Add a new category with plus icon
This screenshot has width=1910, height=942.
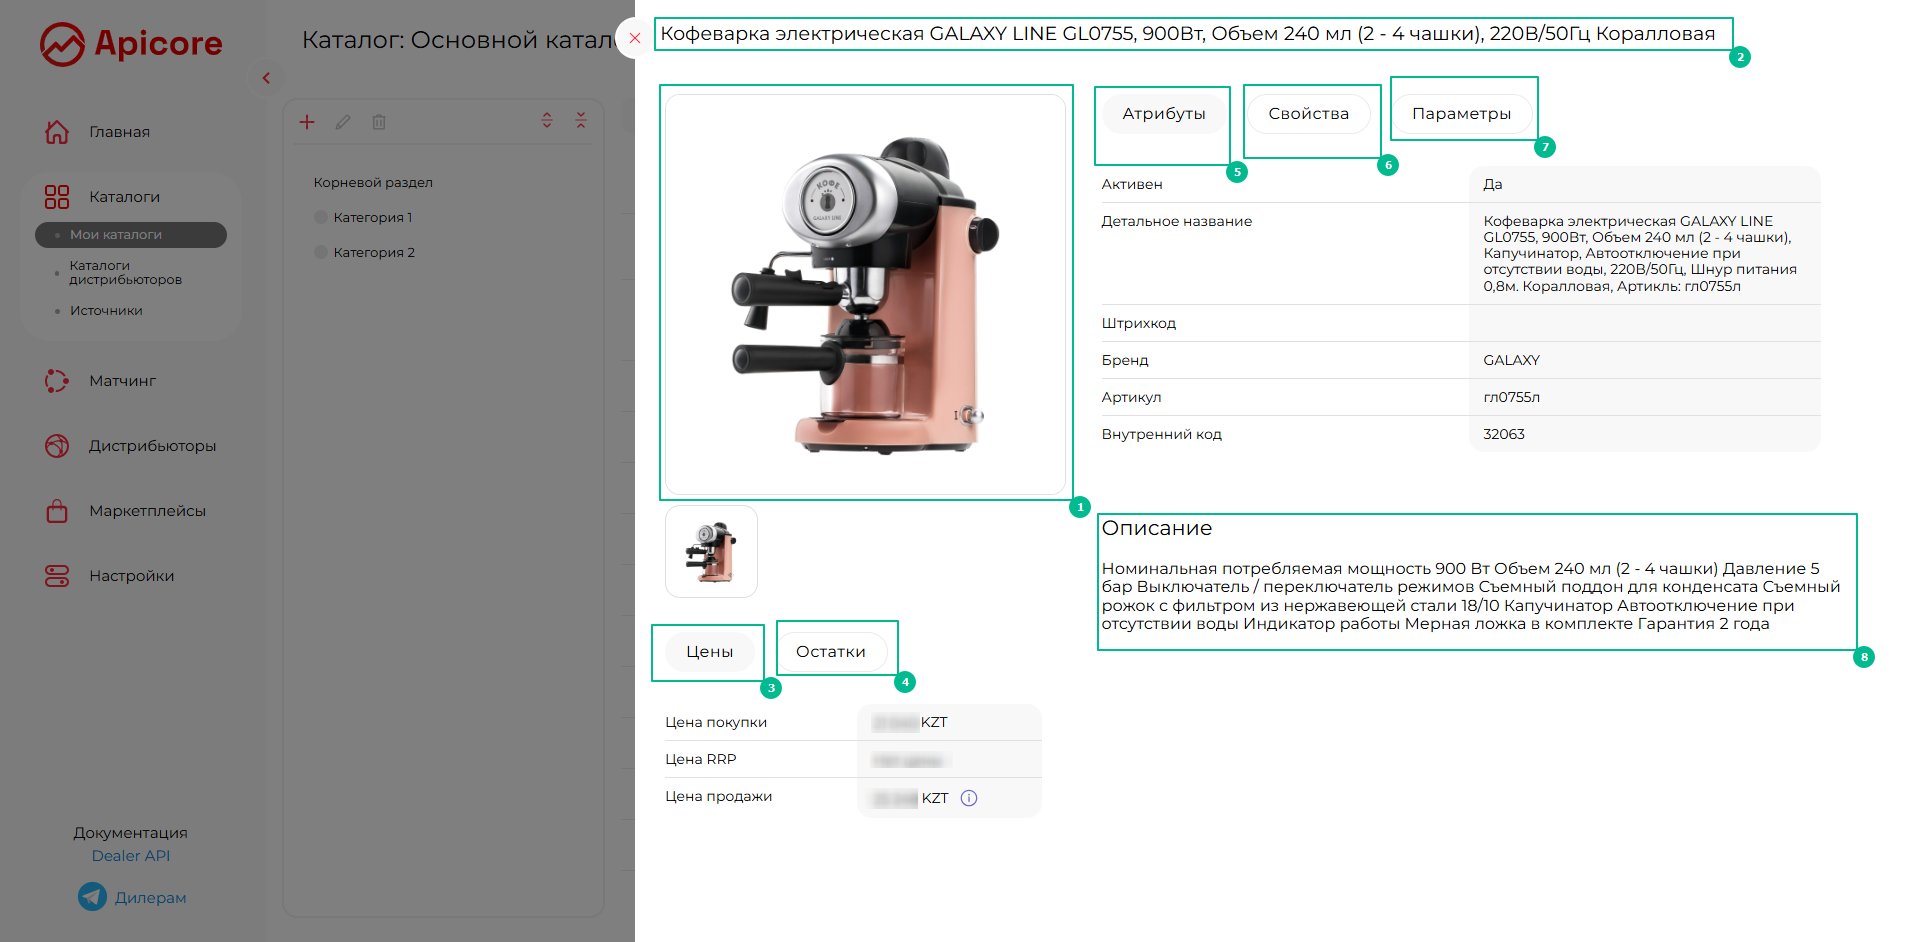tap(307, 122)
